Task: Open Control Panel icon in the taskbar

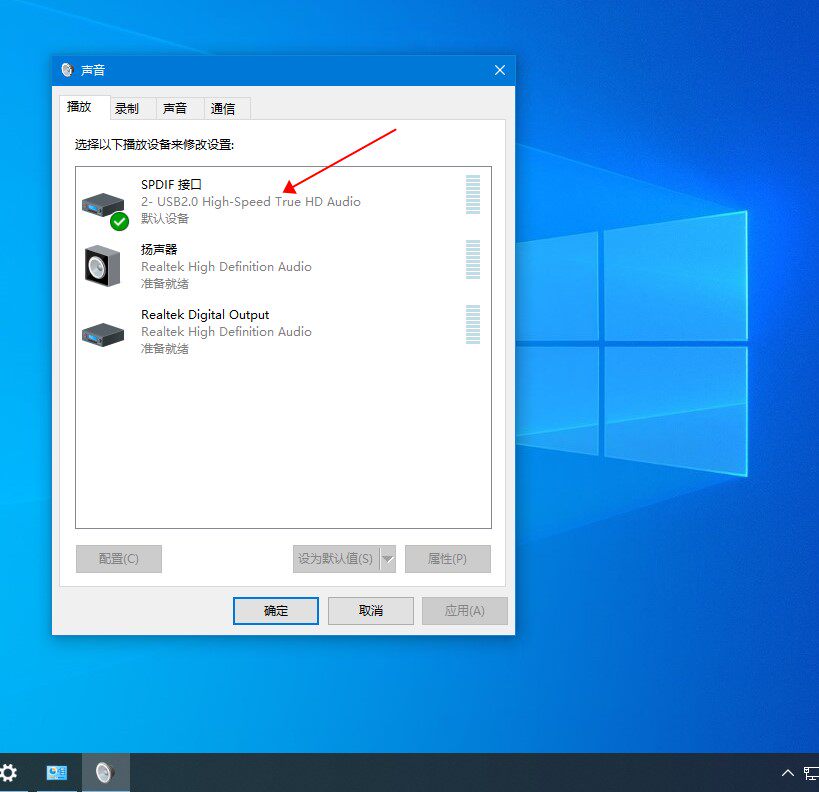Action: pyautogui.click(x=56, y=772)
